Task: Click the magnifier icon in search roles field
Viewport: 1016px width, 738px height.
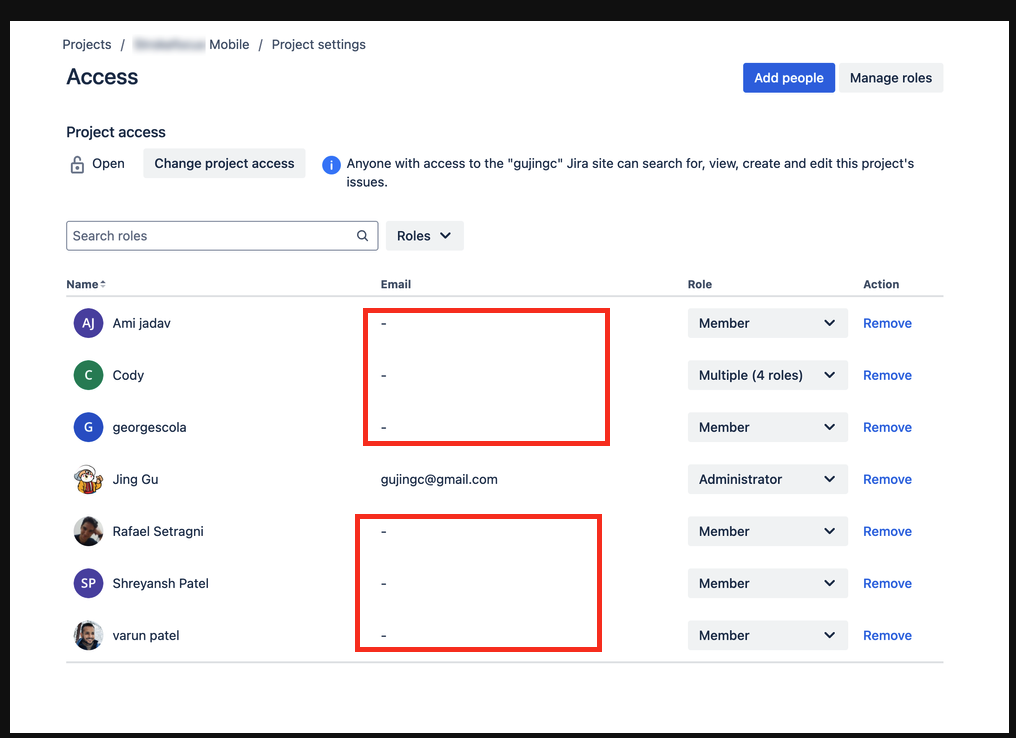Action: [x=362, y=235]
